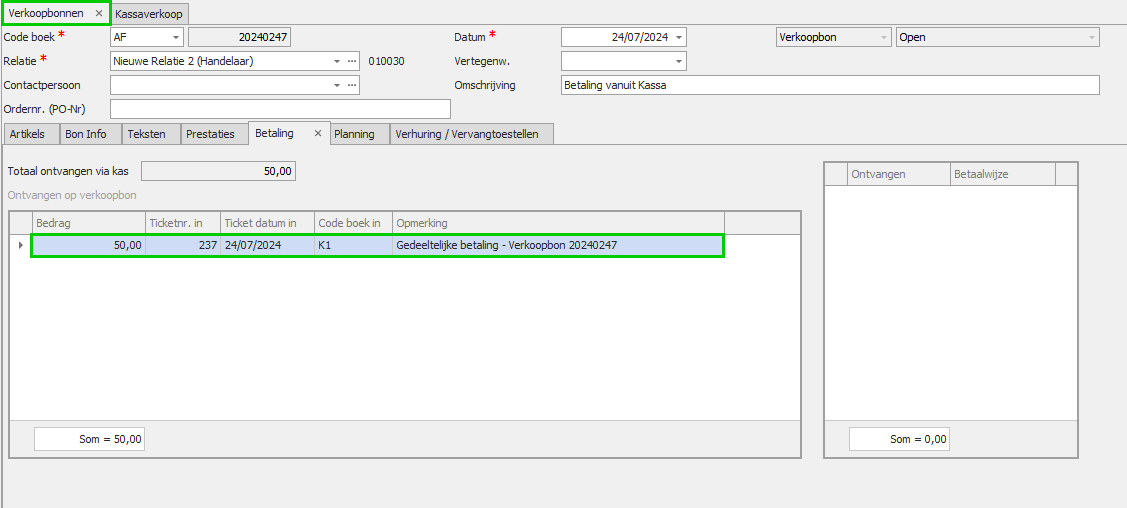Screen dimensions: 1127x508
Task: Close the Verkoopbonnen tab
Action: (x=98, y=14)
